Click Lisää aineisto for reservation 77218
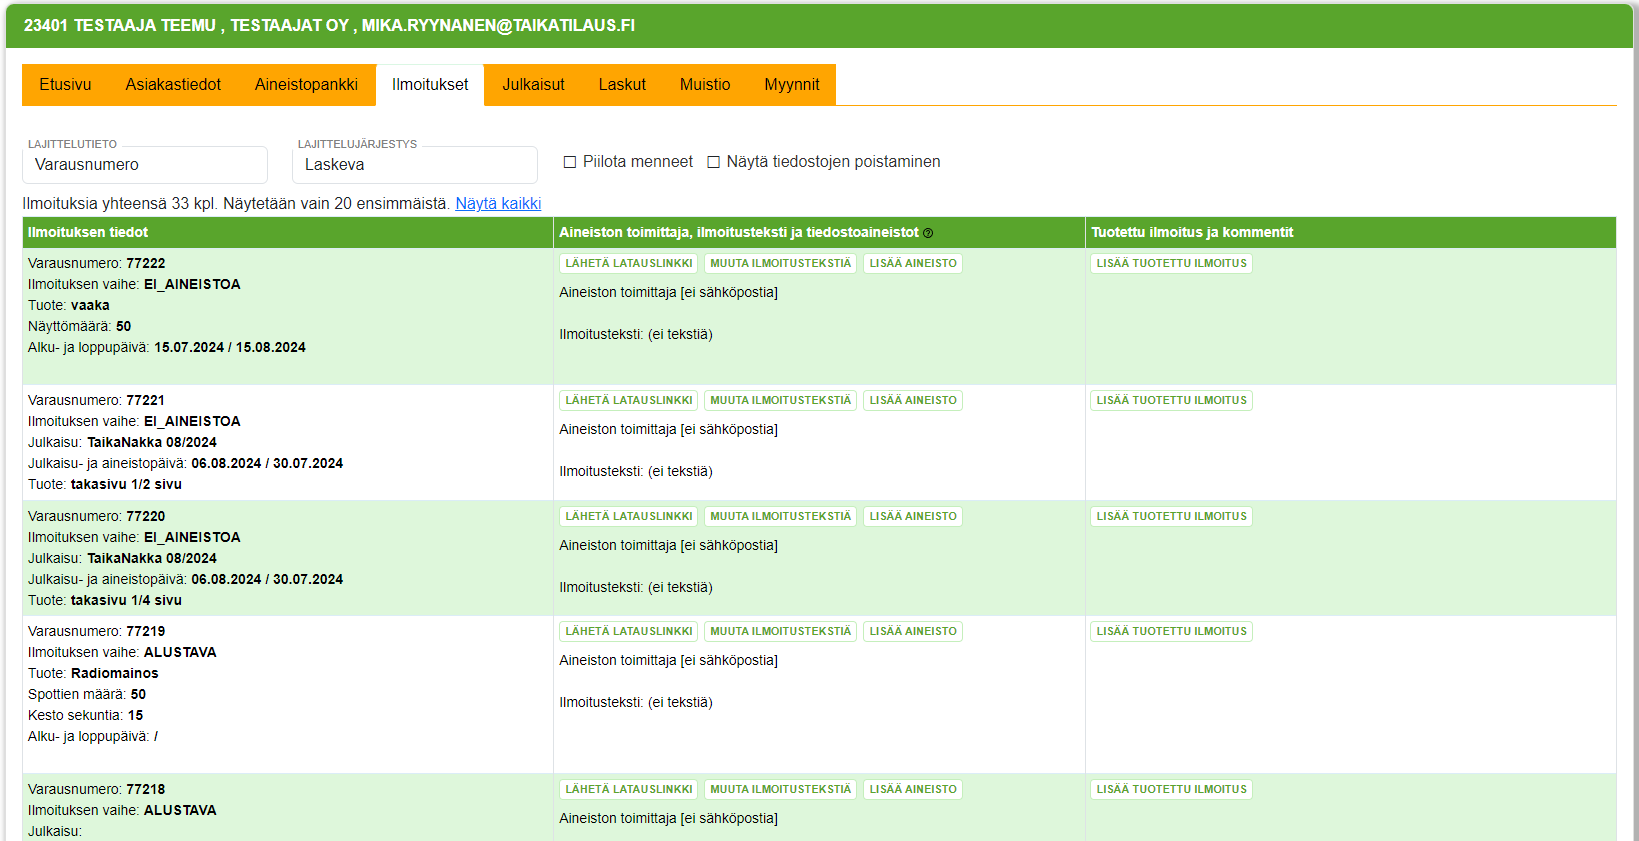The width and height of the screenshot is (1639, 841). [913, 789]
